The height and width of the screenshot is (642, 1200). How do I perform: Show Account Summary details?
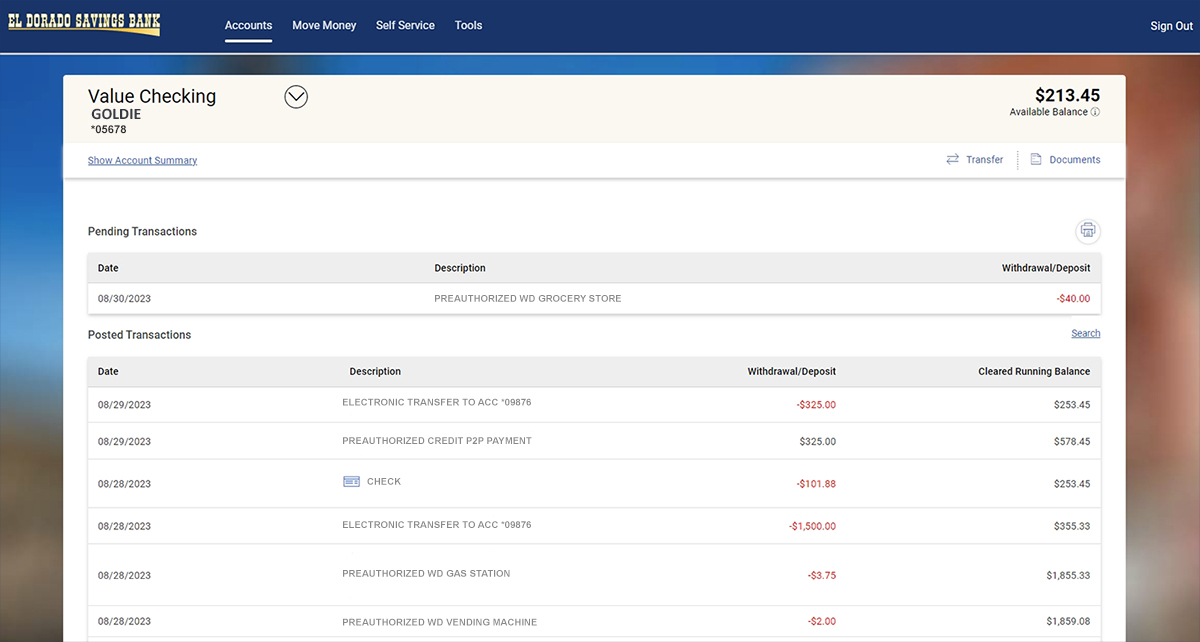click(142, 160)
